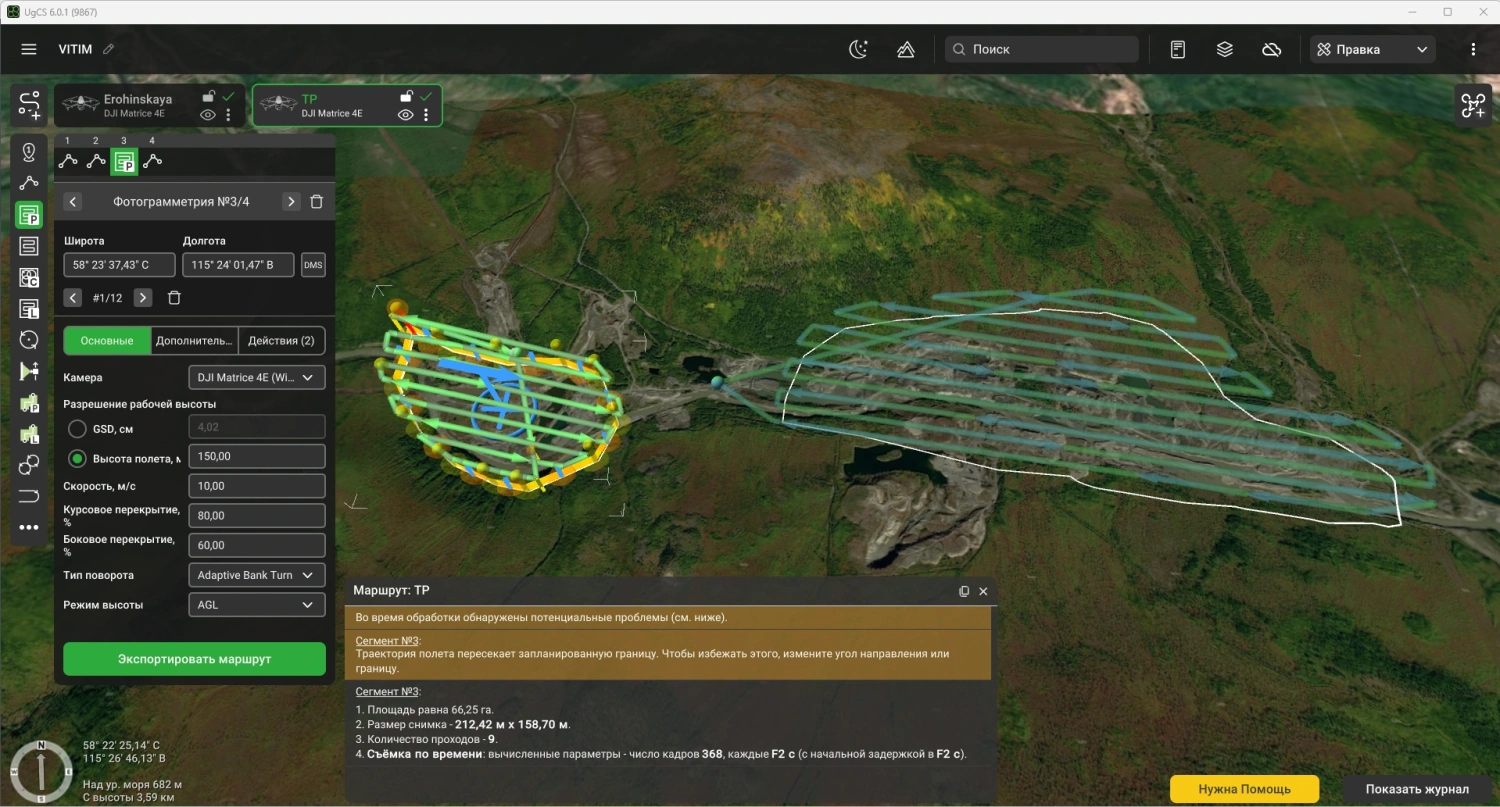Screen dimensions: 1500x807
Task: Toggle the lock on TP route
Action: pos(406,96)
